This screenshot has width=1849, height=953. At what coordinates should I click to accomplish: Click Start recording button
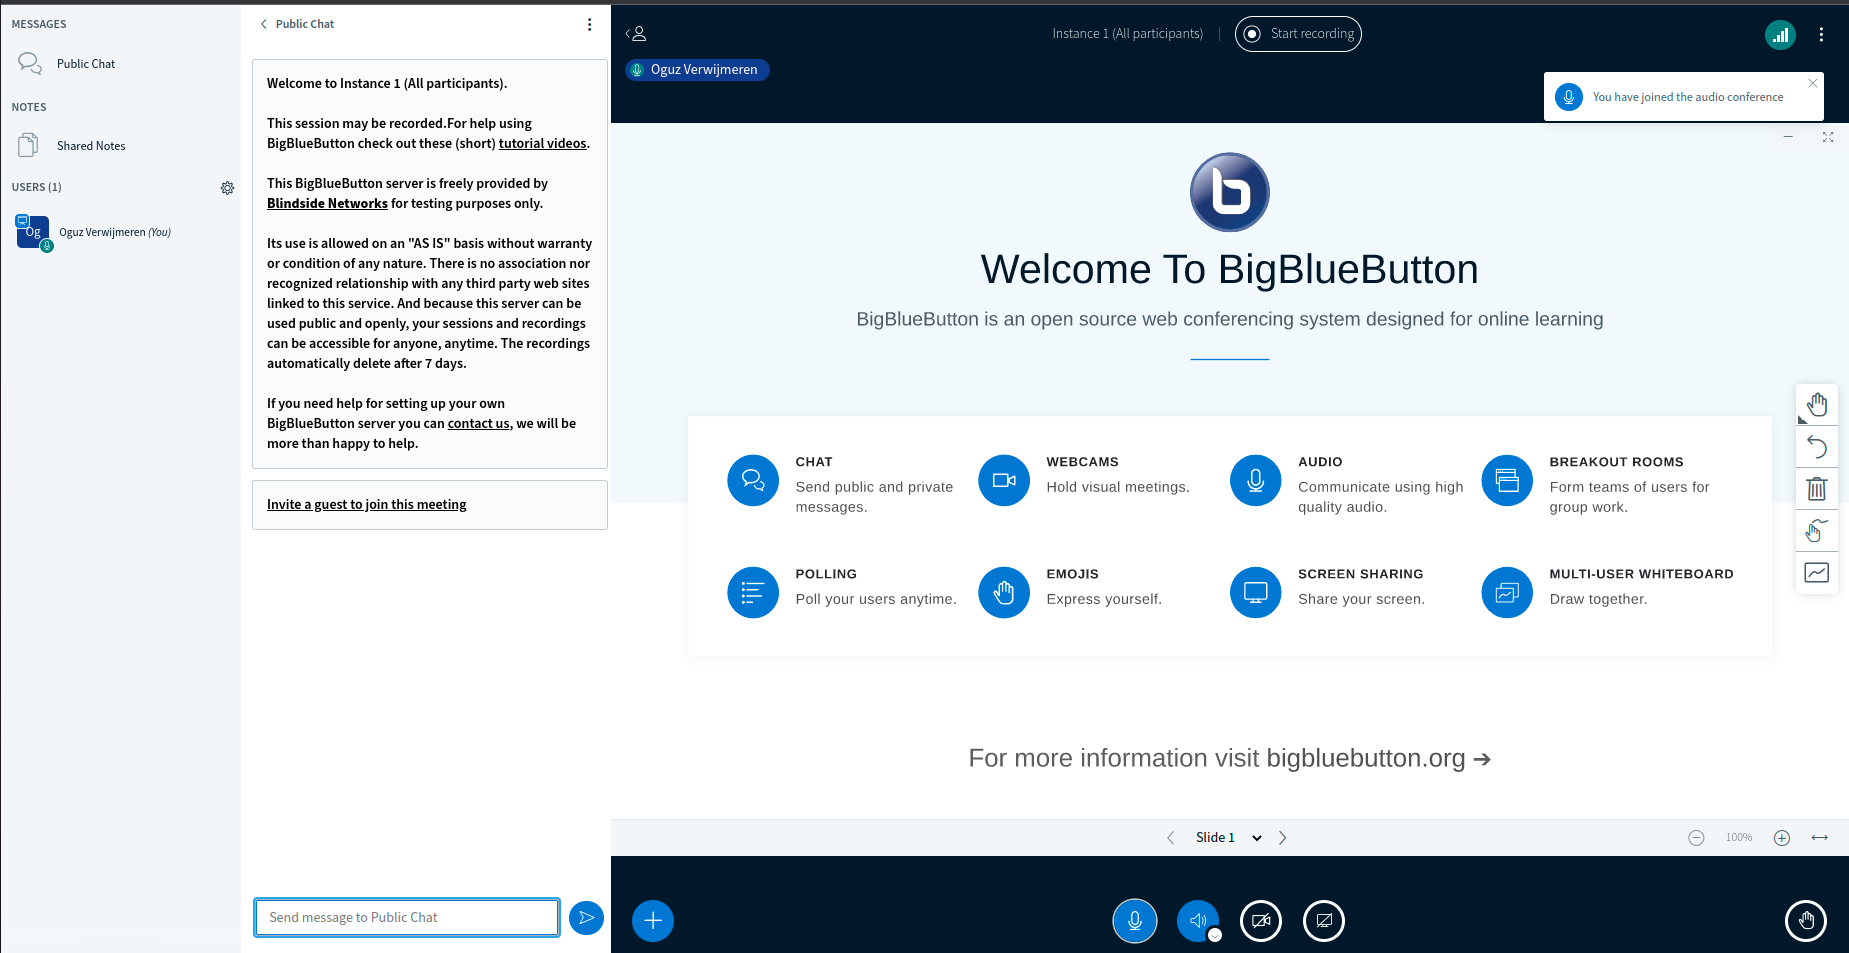point(1298,34)
